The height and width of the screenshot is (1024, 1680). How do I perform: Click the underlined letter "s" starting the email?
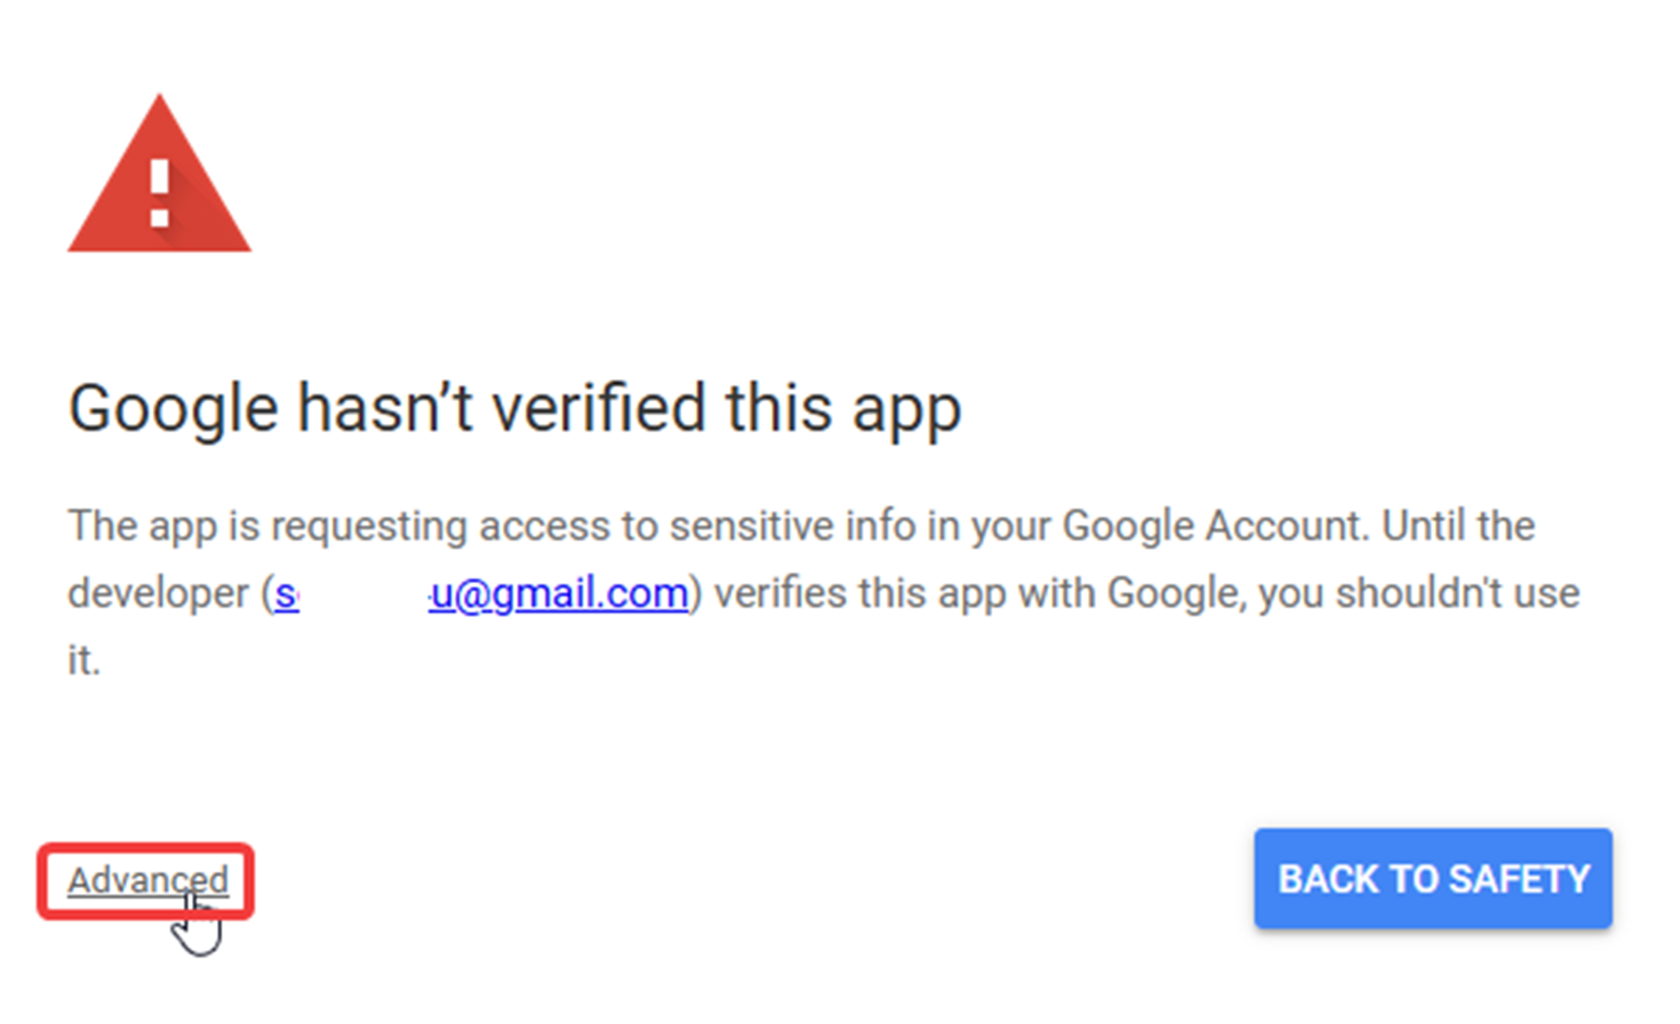point(286,595)
